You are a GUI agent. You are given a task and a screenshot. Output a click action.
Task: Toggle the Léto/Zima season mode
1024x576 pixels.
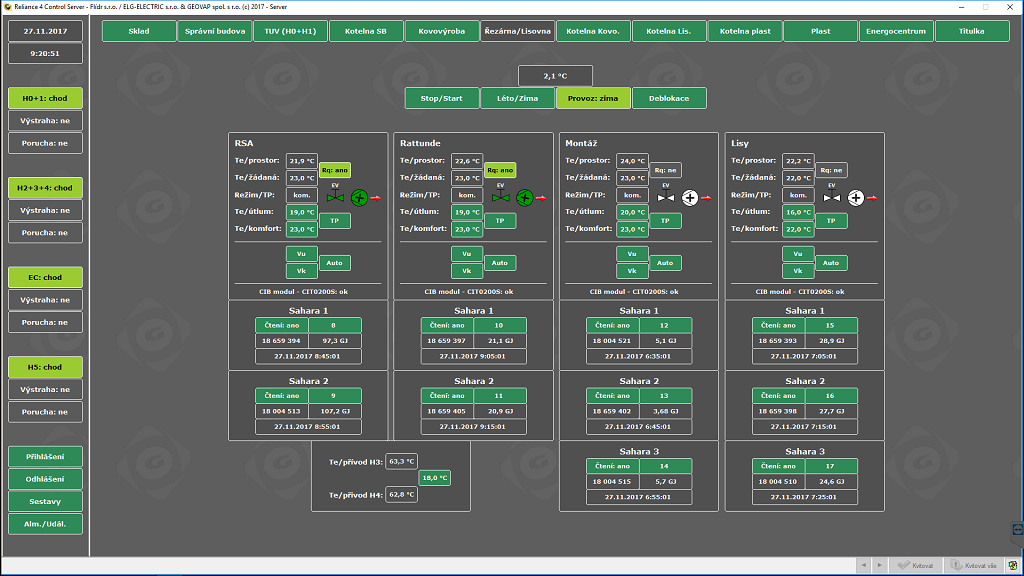[x=518, y=98]
